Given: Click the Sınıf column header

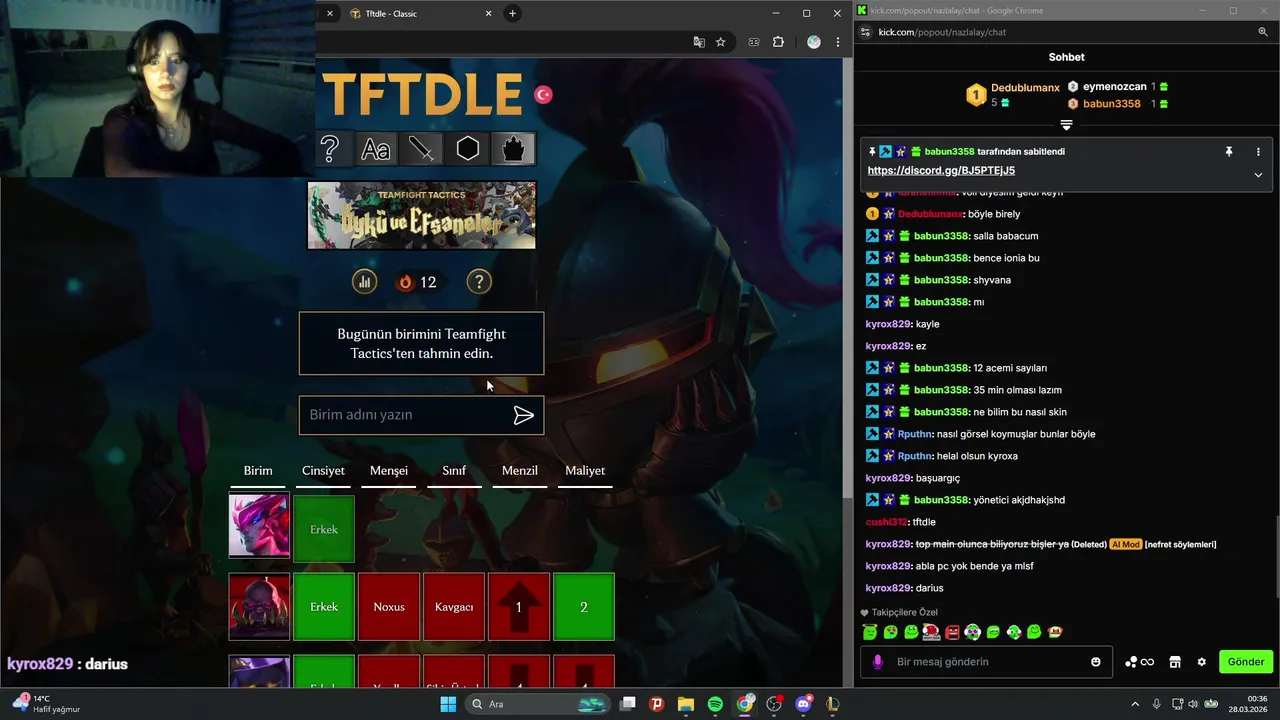Looking at the screenshot, I should (454, 471).
